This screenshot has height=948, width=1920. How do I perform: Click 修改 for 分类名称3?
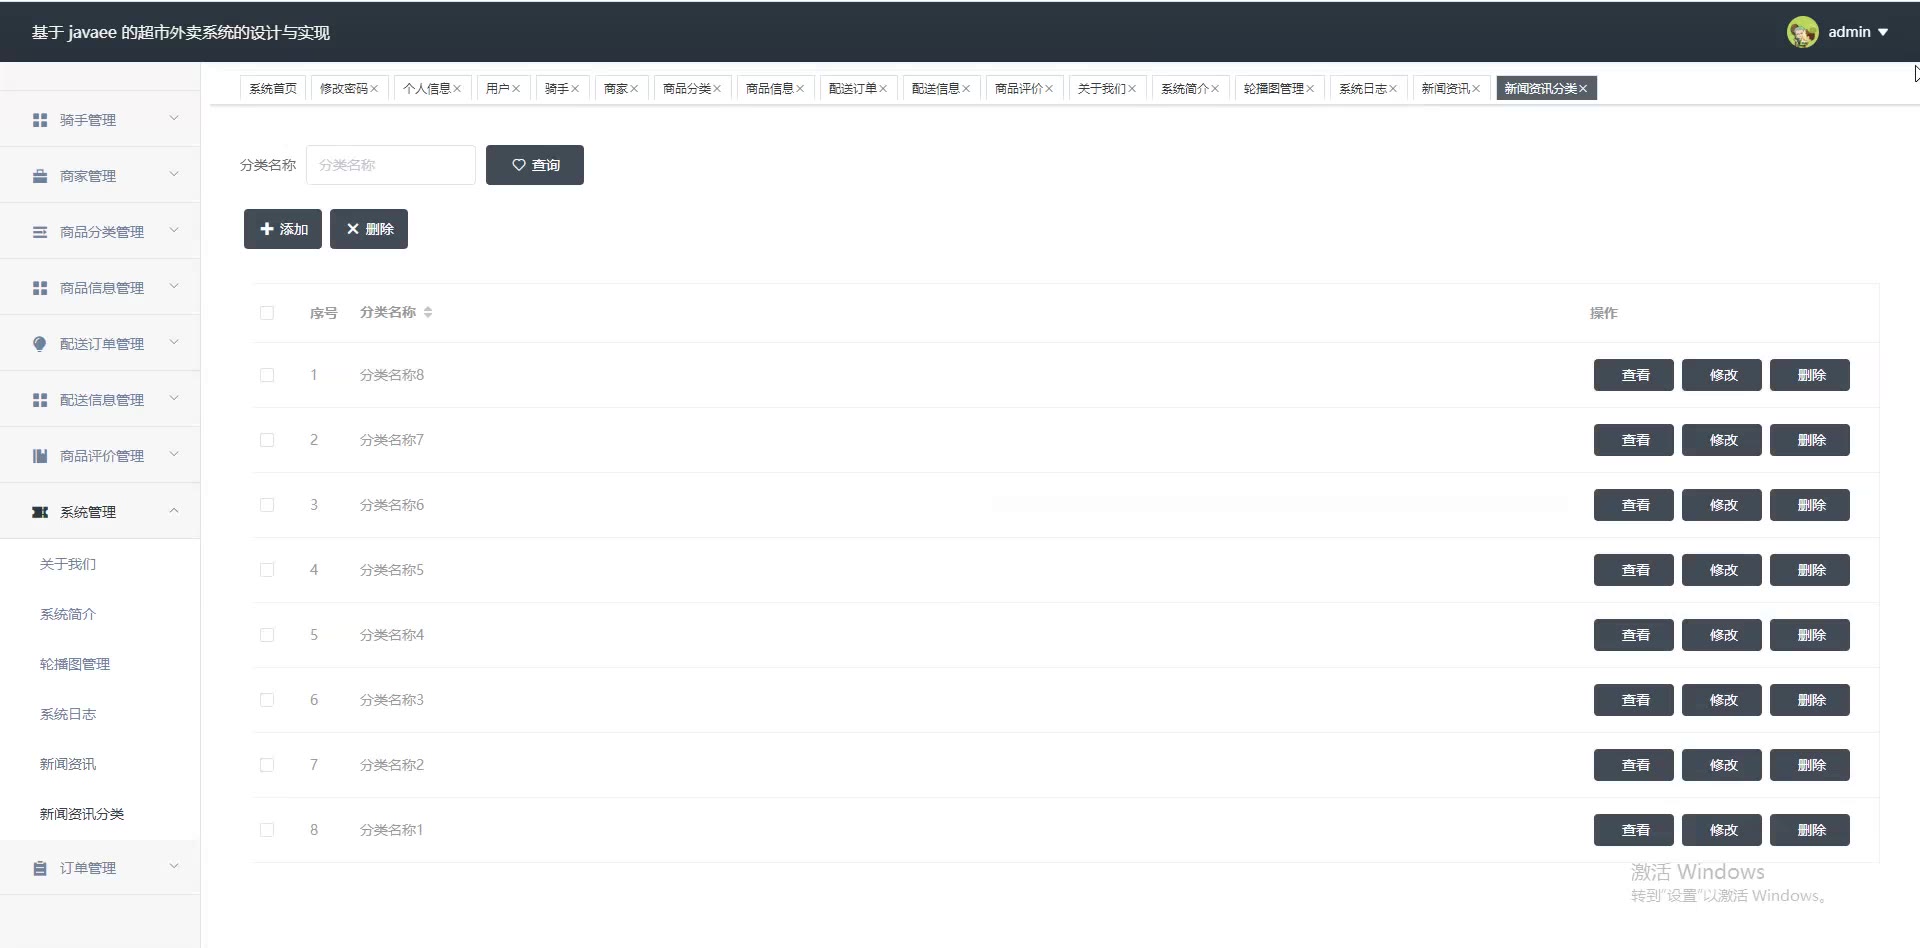tap(1722, 700)
